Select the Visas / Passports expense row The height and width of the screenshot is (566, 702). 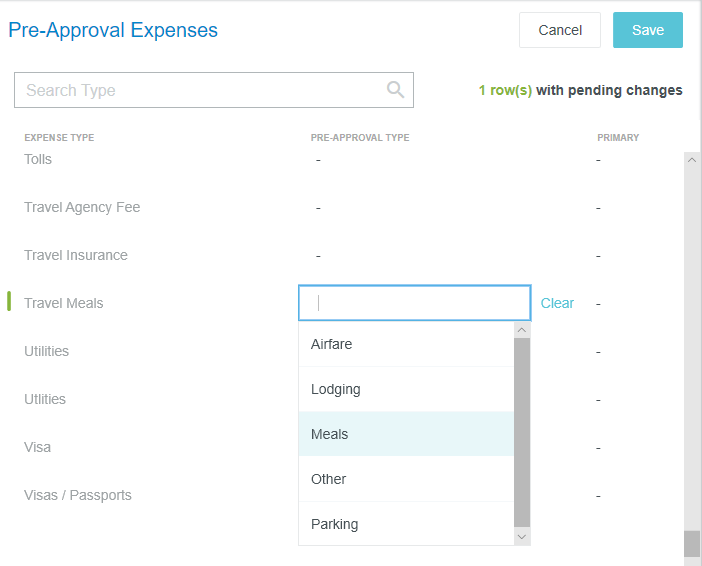click(77, 495)
